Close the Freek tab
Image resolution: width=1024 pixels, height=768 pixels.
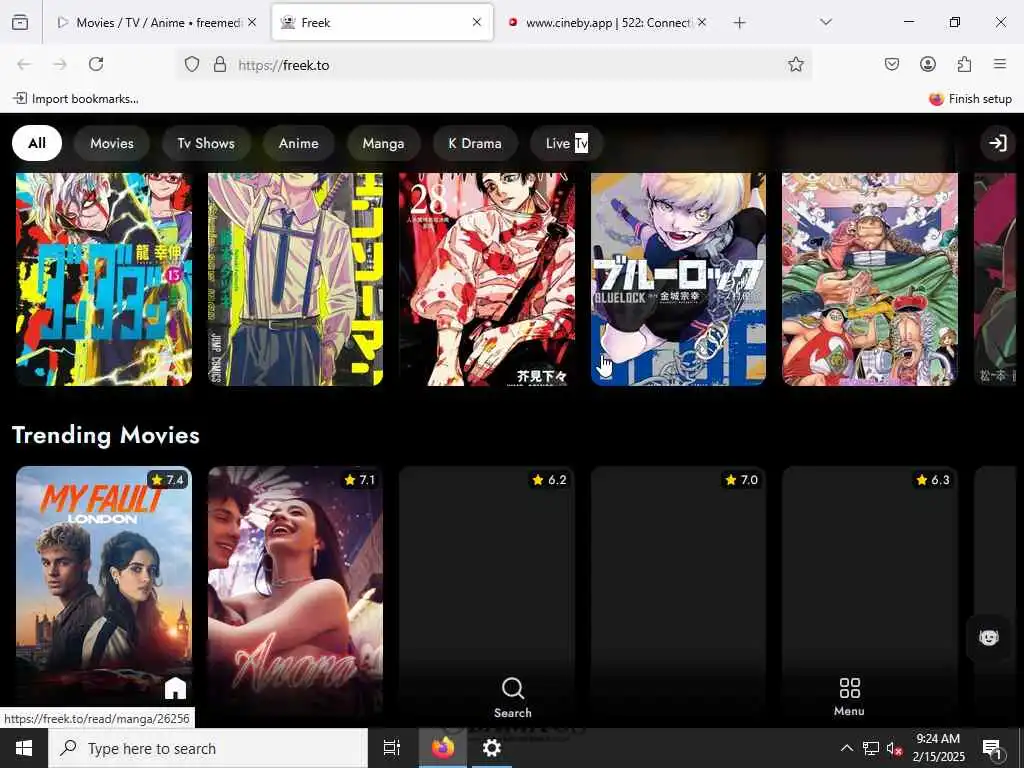[x=477, y=22]
